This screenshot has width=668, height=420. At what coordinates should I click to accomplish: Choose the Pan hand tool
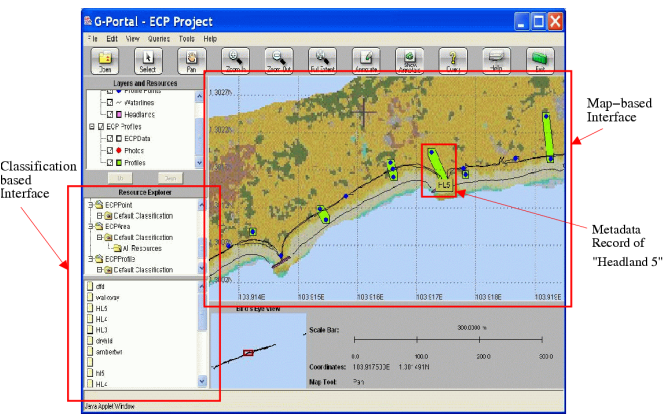192,61
